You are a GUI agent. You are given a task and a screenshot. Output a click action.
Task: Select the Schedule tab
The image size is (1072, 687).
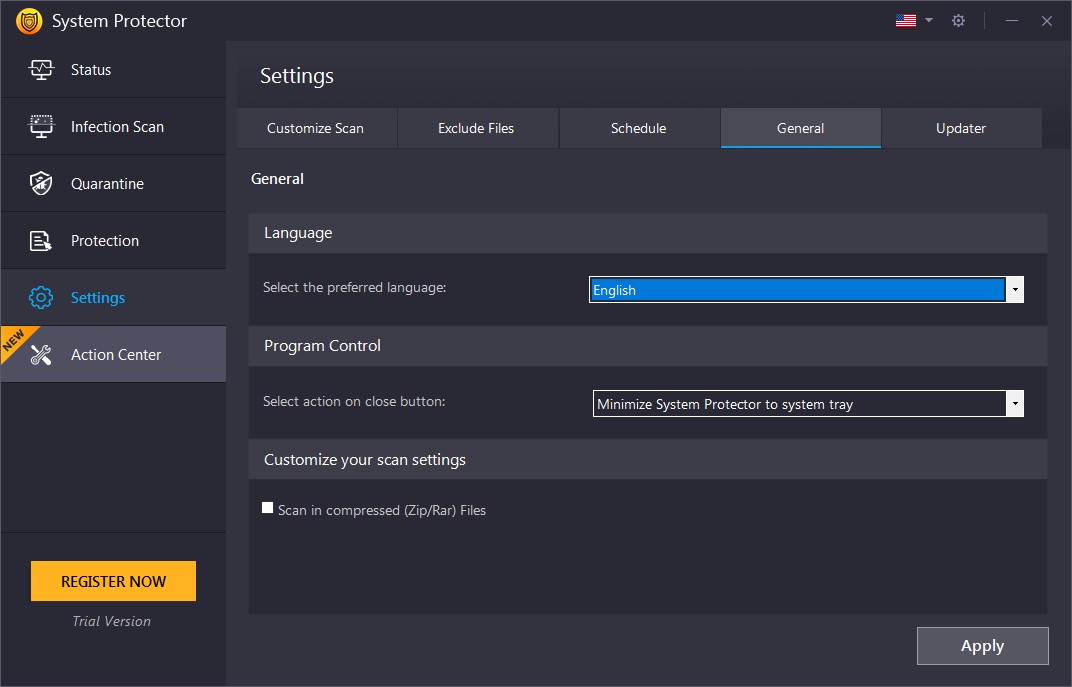click(x=639, y=128)
